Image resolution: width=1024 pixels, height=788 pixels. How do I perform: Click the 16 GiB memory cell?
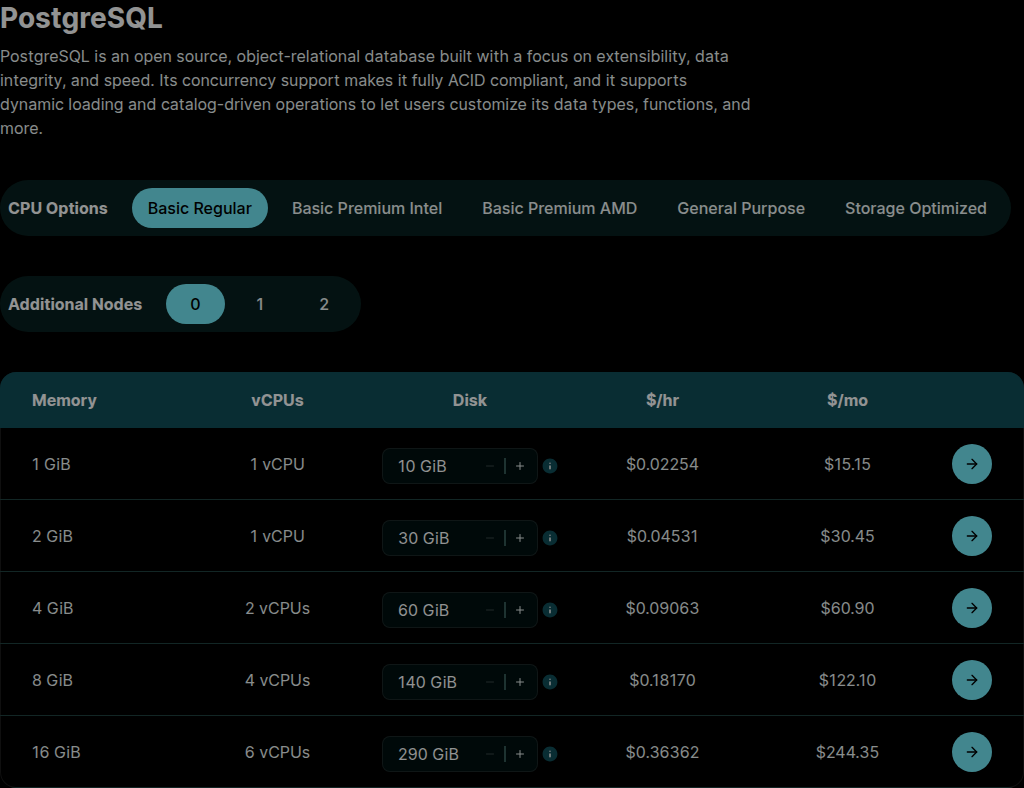coord(56,752)
